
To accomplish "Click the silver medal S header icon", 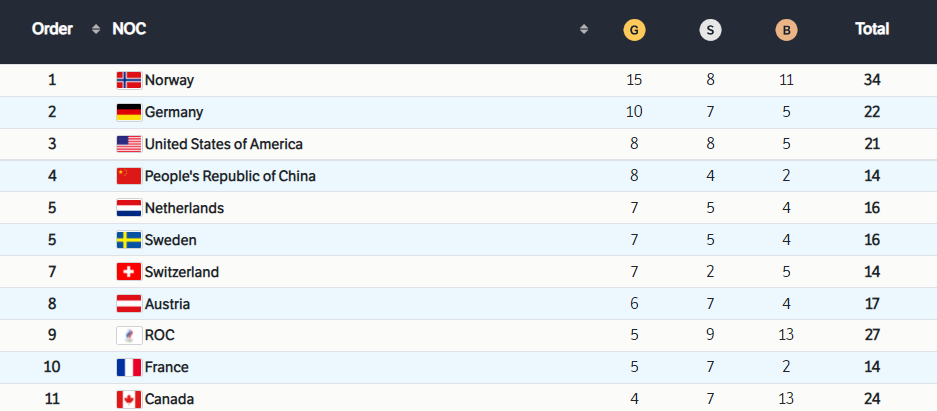I will [710, 30].
